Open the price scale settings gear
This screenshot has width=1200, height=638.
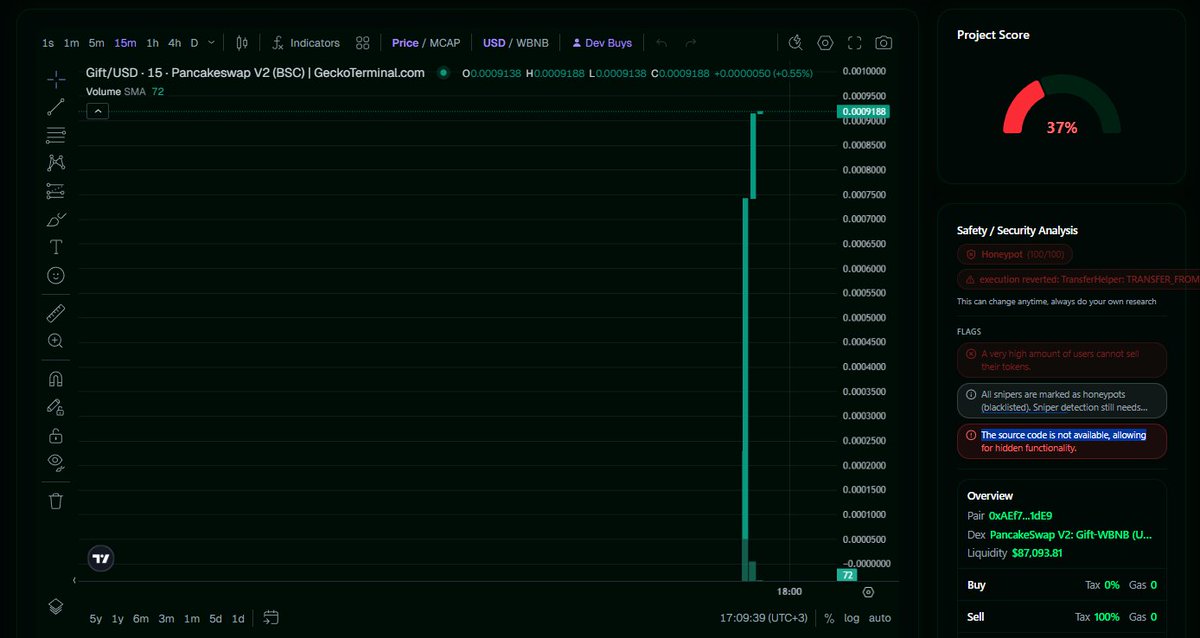[868, 592]
